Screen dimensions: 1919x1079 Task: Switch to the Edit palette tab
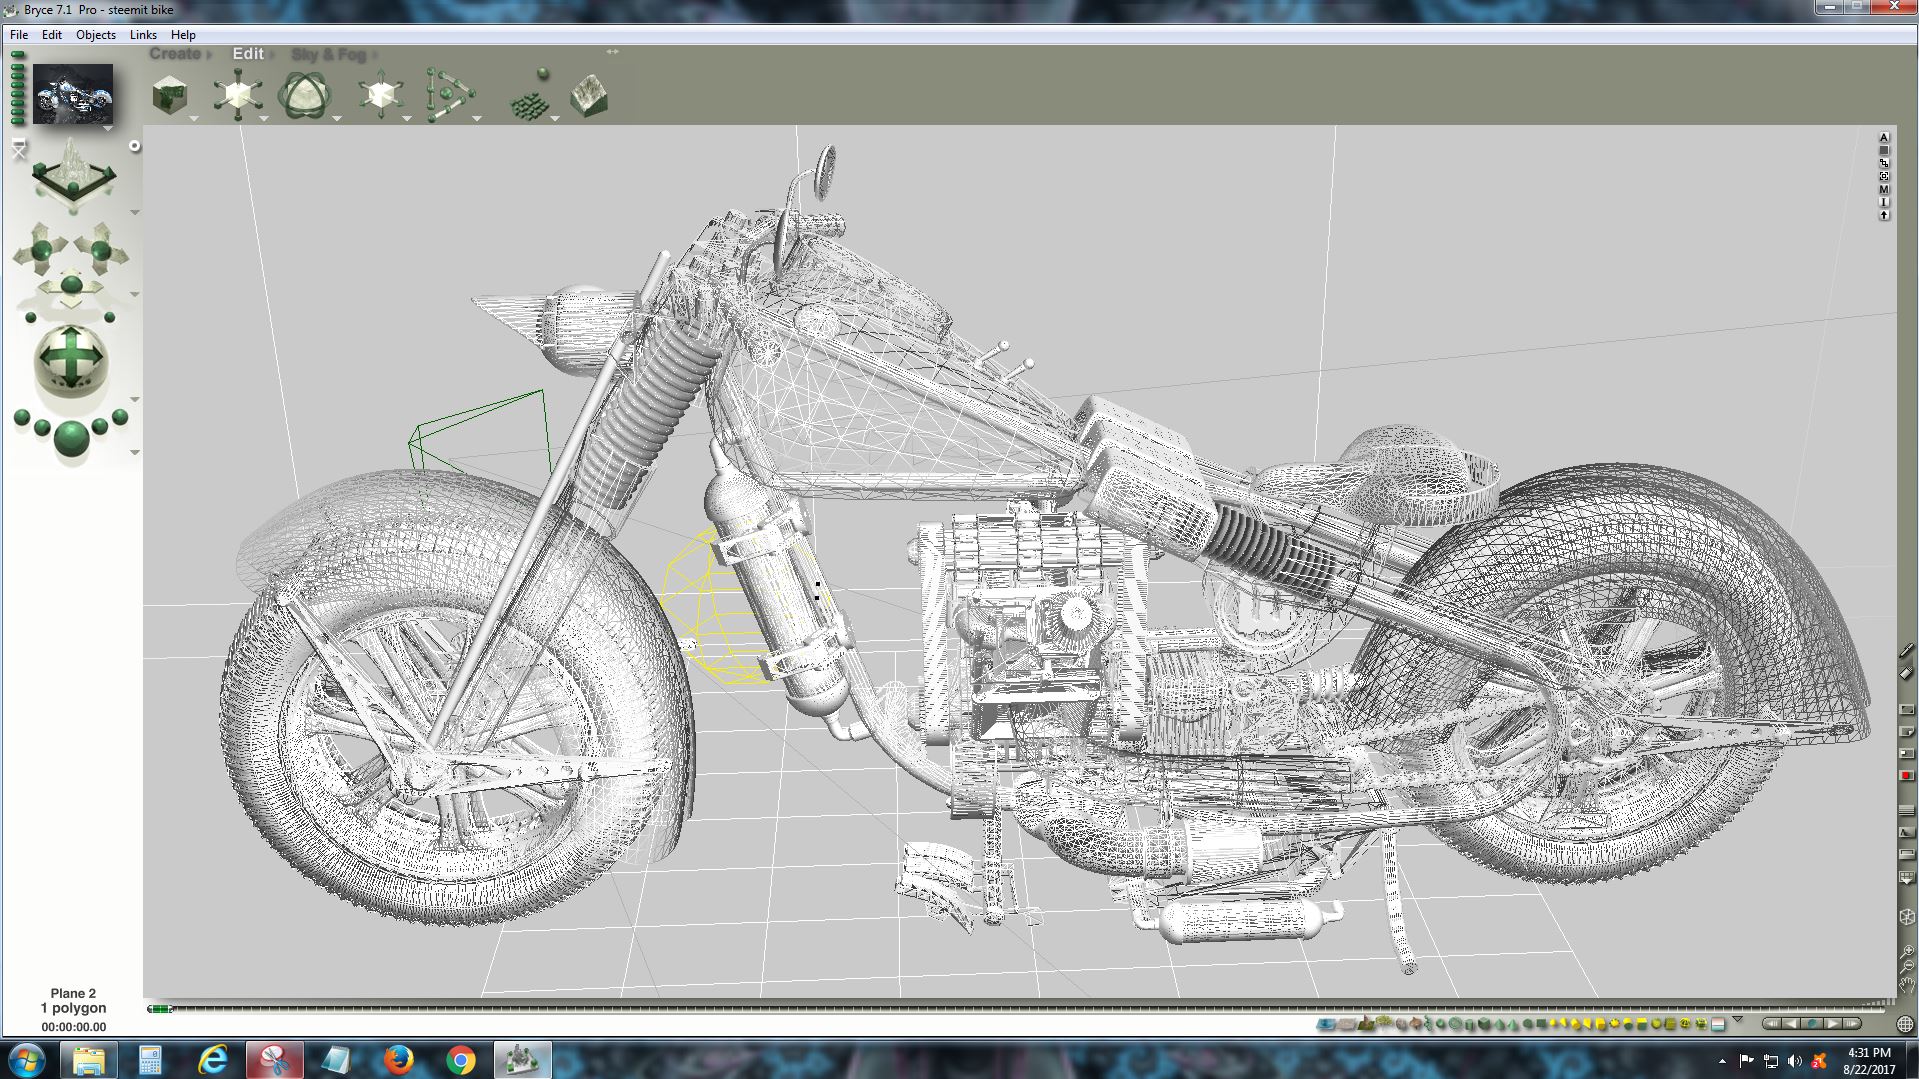[x=248, y=54]
